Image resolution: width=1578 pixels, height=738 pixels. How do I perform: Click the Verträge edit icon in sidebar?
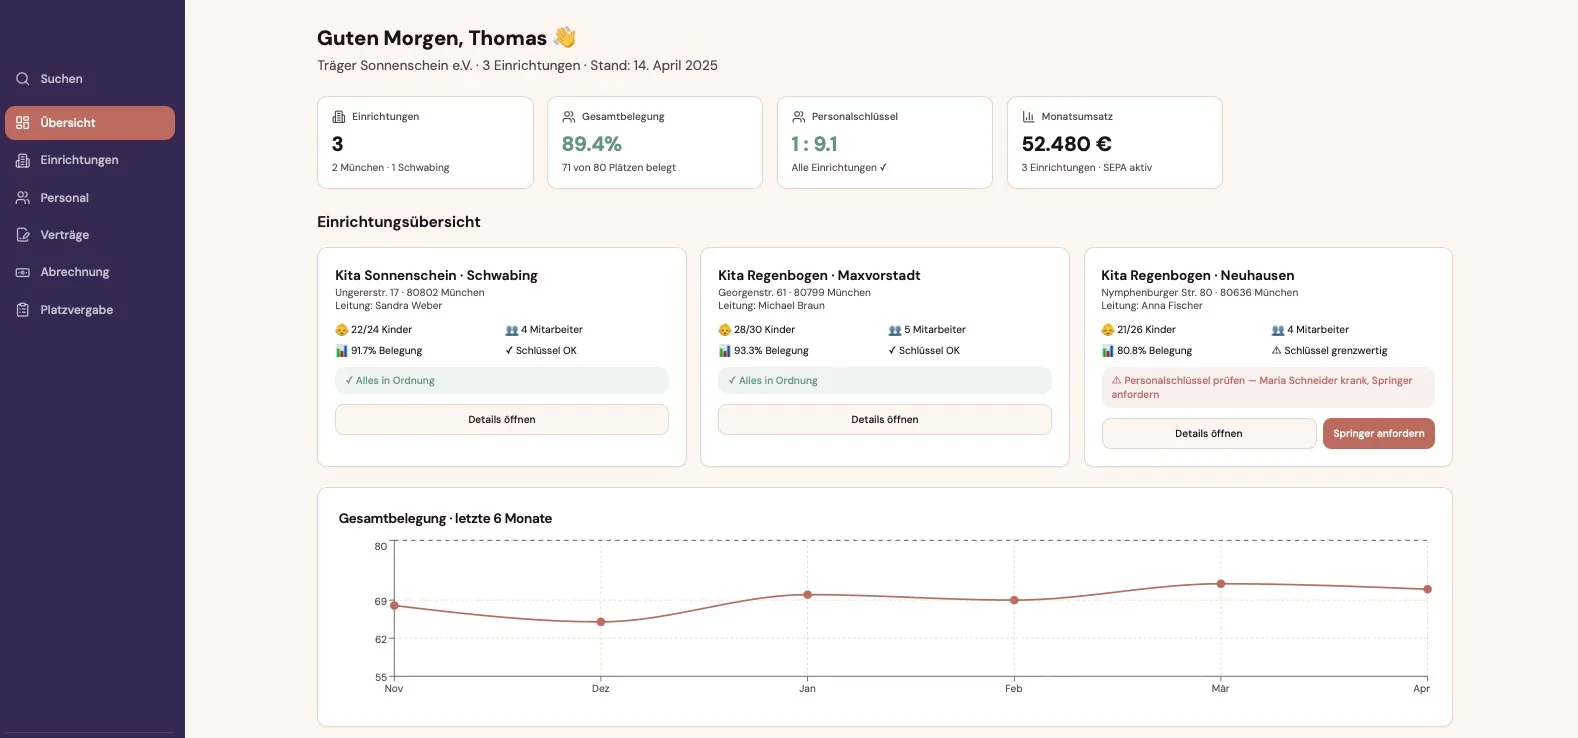22,235
